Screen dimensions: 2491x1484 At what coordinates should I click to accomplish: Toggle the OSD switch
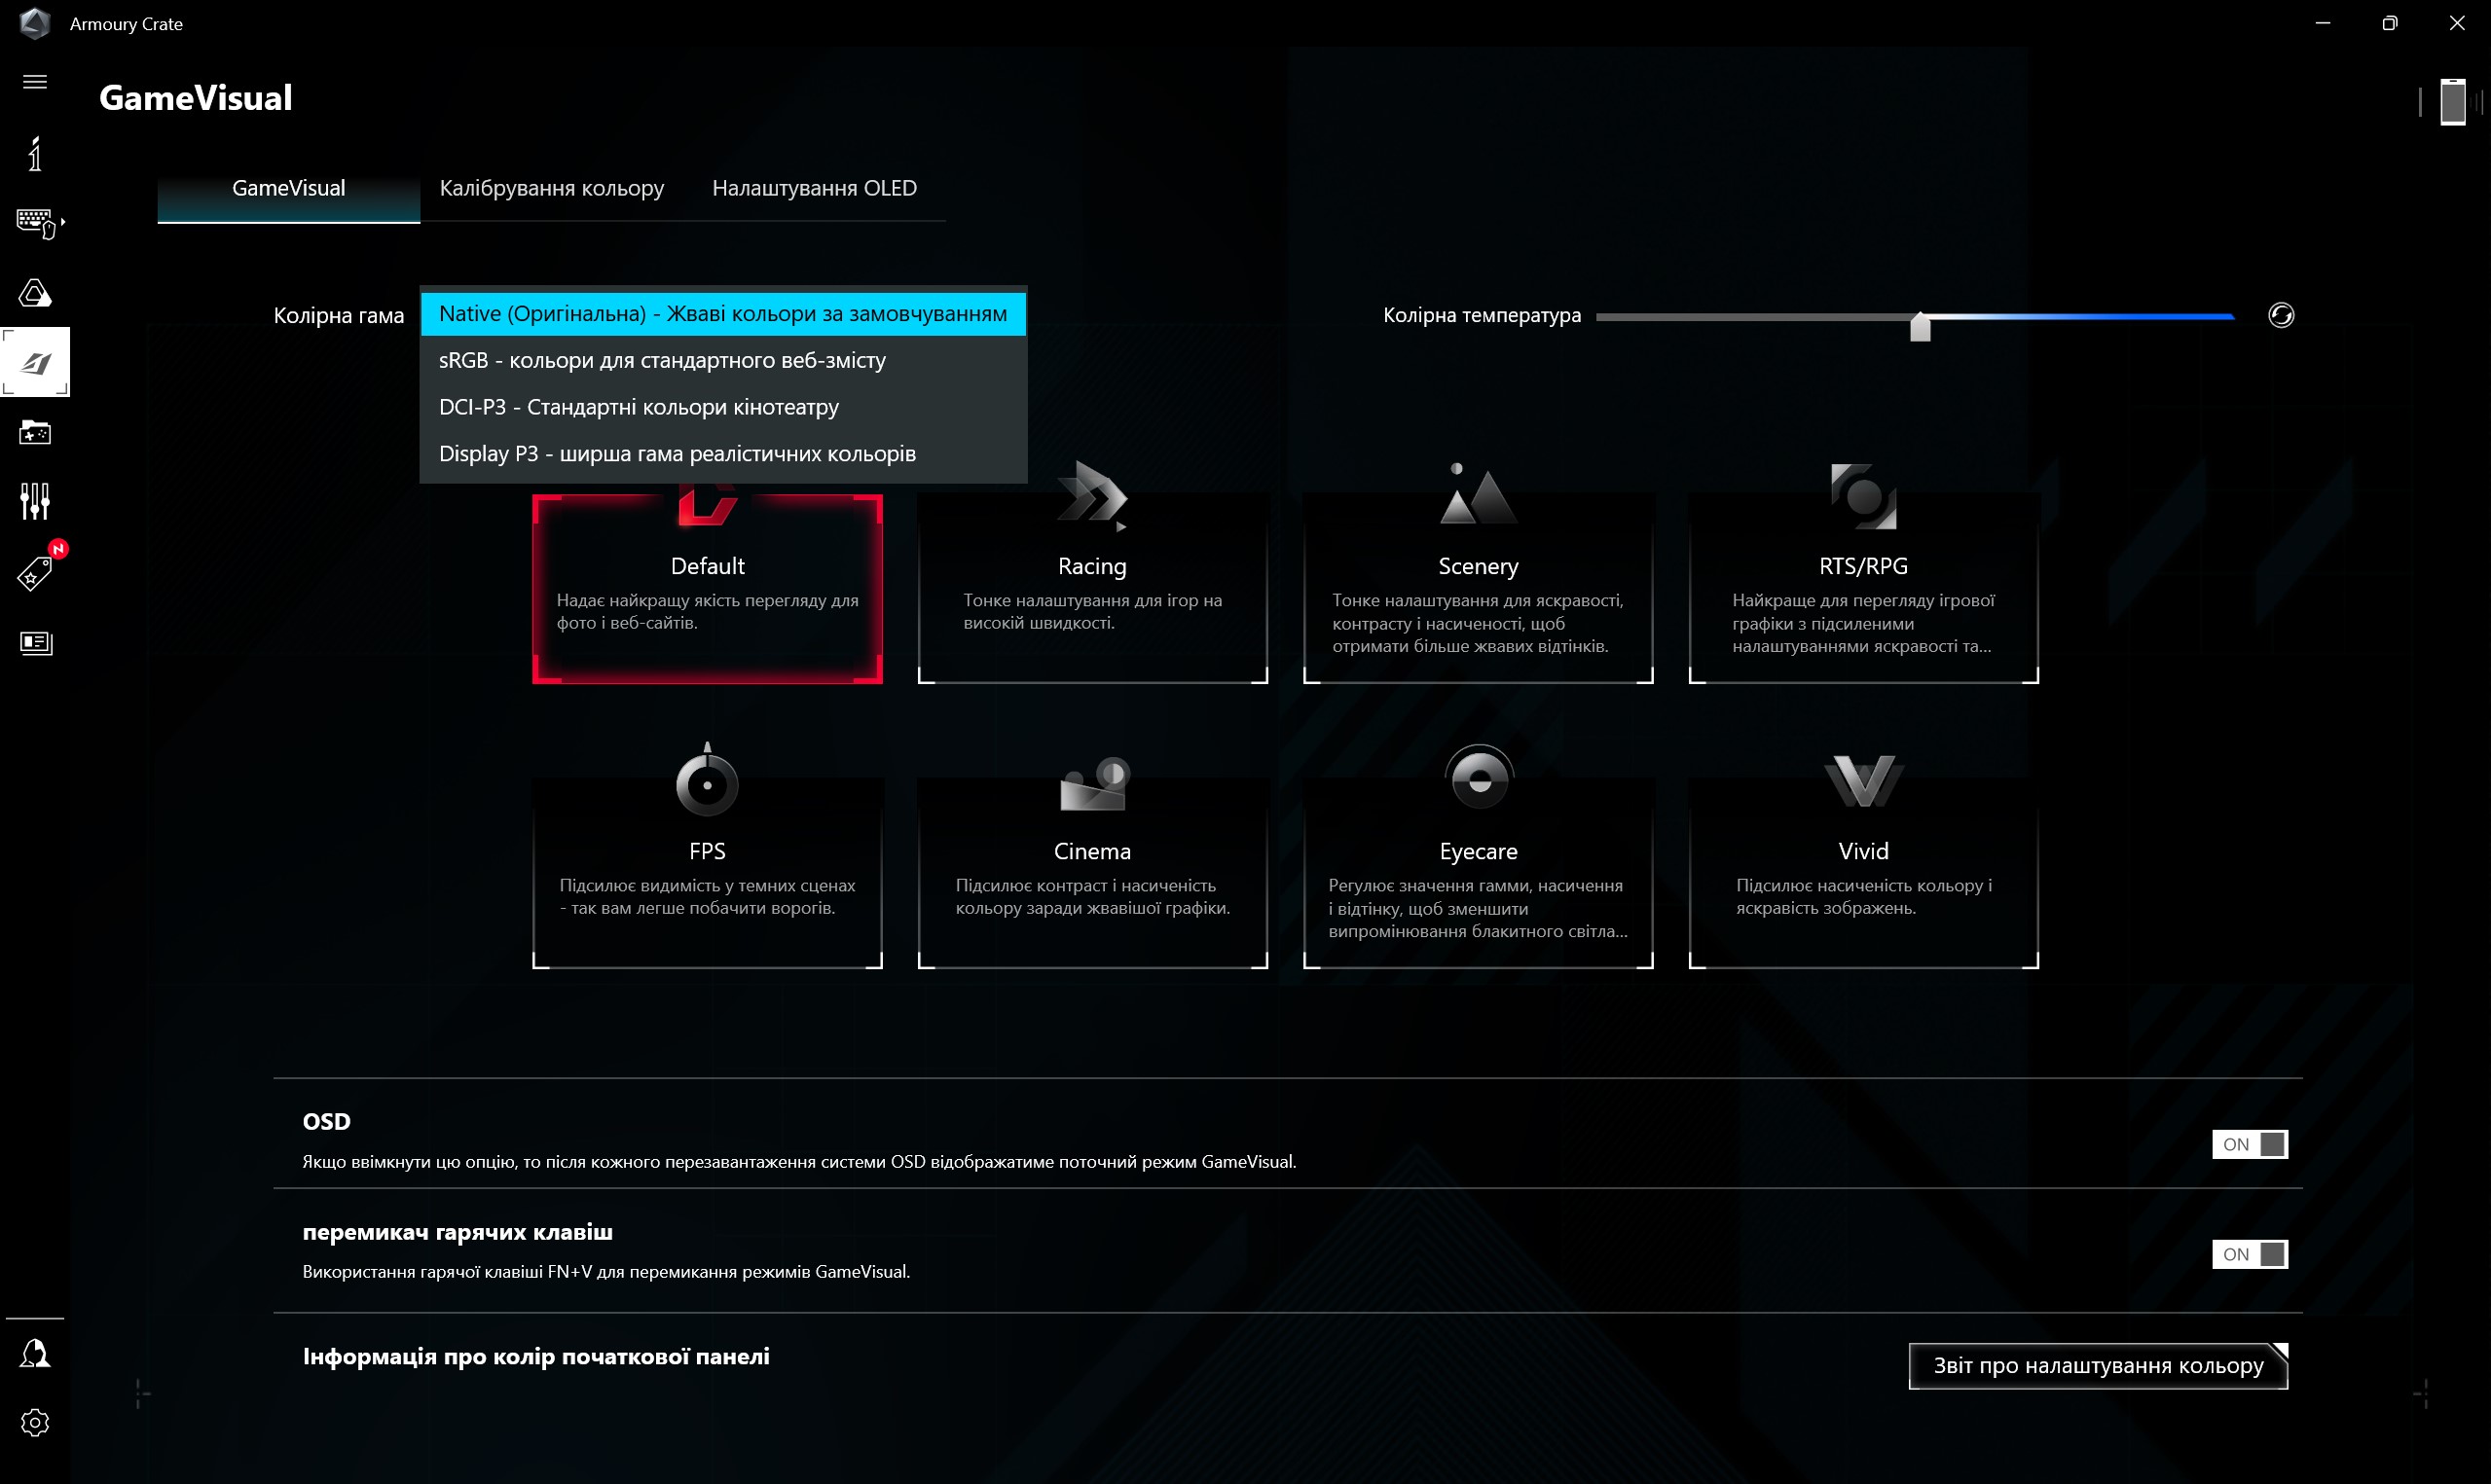pyautogui.click(x=2249, y=1144)
